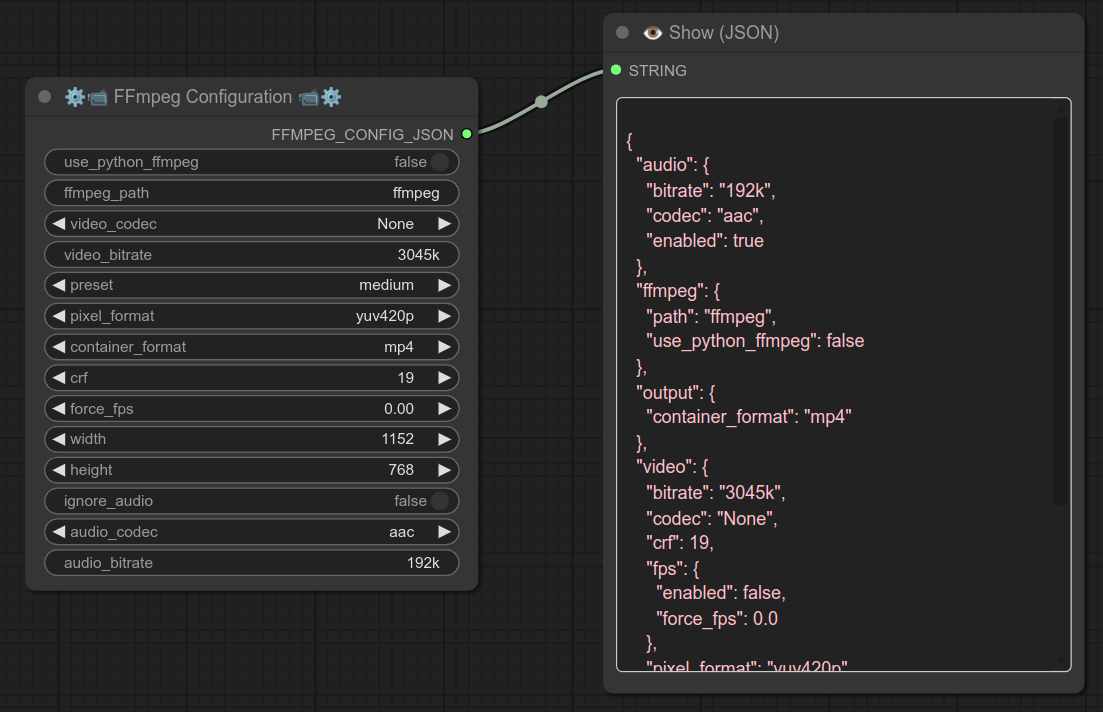The width and height of the screenshot is (1103, 712).
Task: Click the right arrow on video_codec
Action: [x=443, y=223]
